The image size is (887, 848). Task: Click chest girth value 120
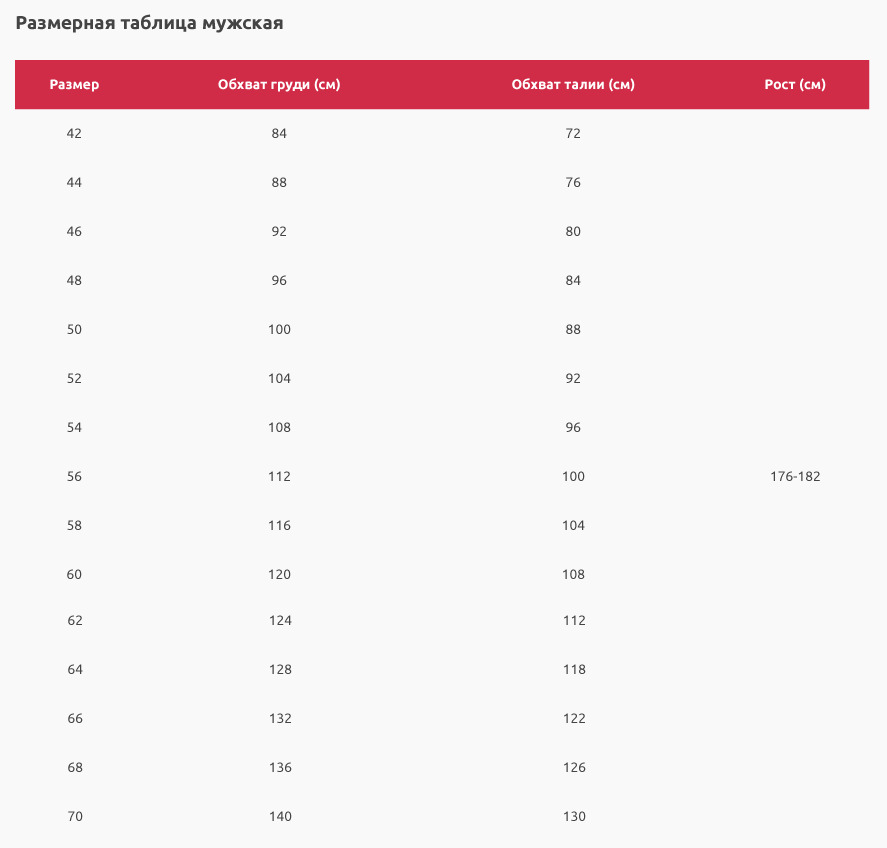coord(279,575)
